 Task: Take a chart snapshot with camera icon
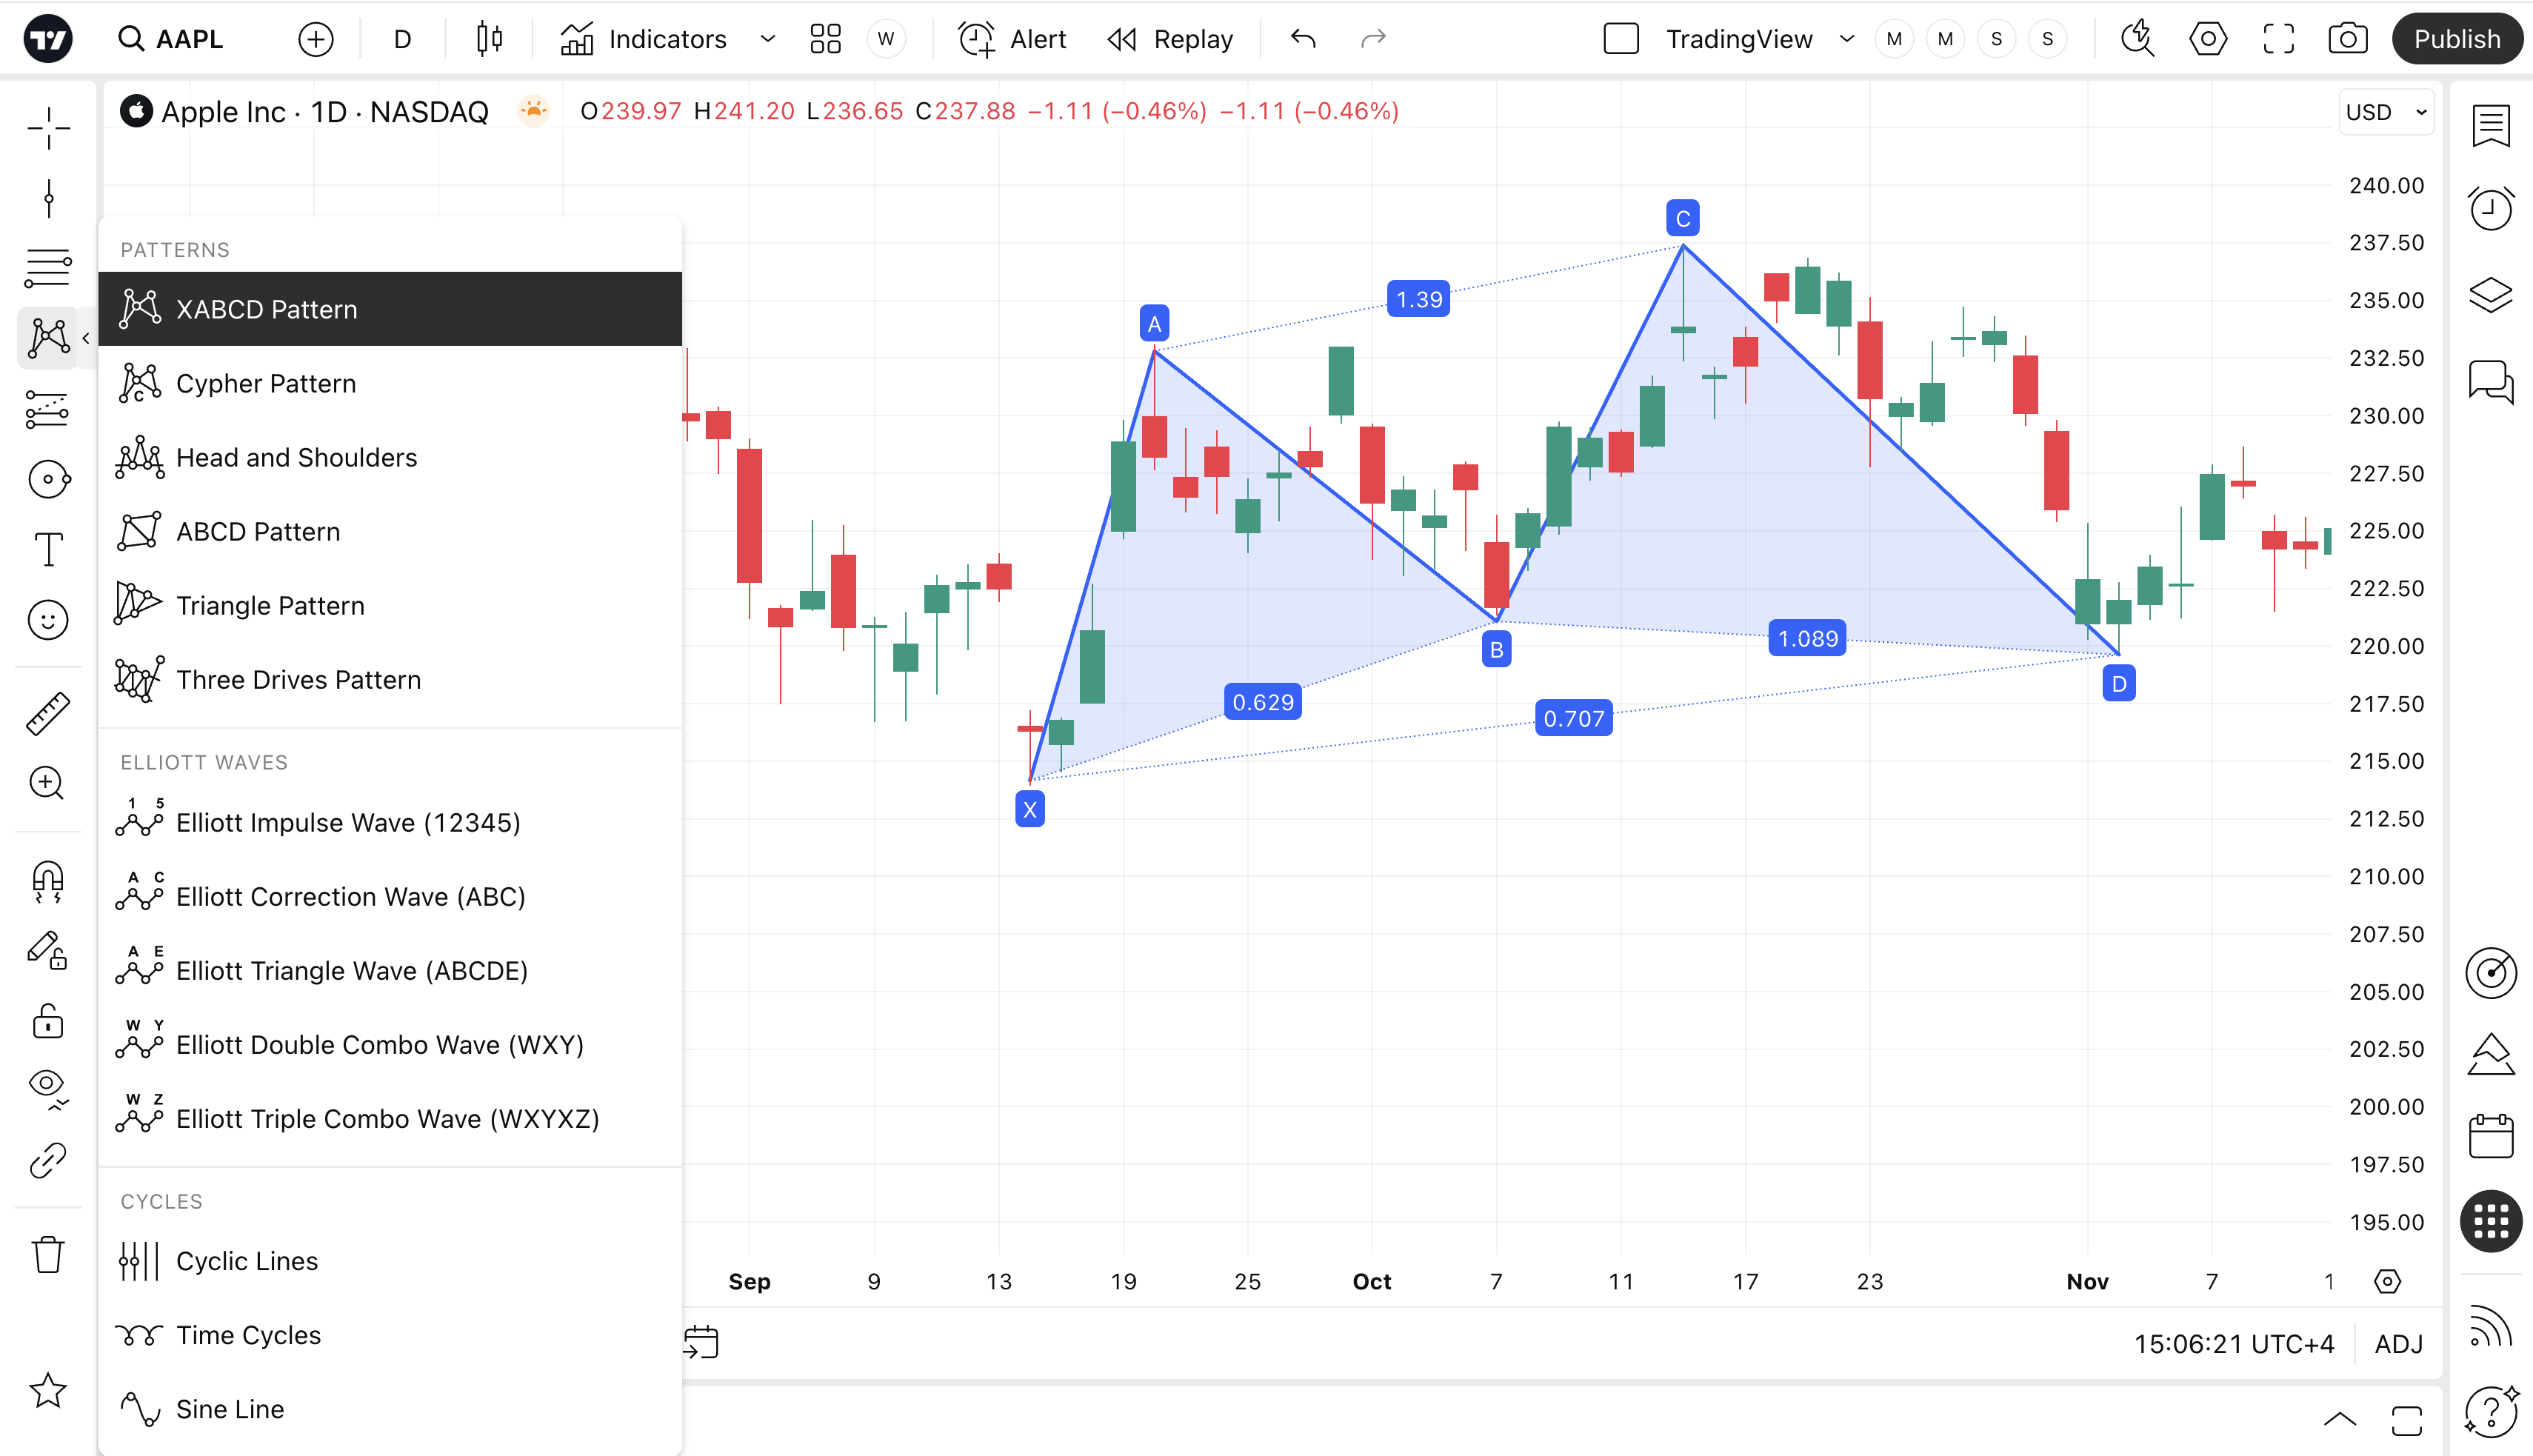2346,39
